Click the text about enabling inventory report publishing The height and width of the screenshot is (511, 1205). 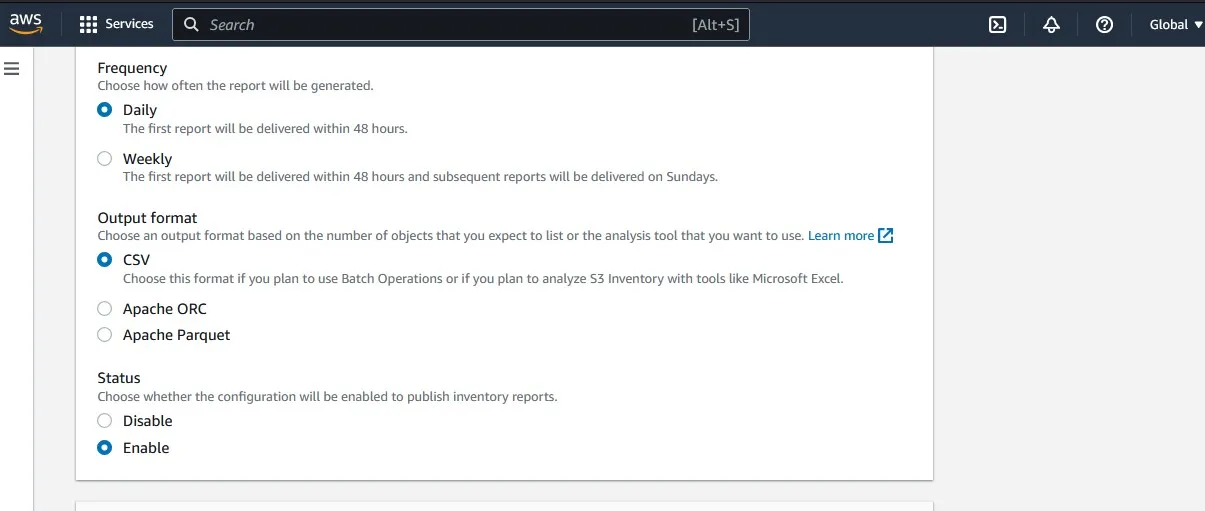pos(327,397)
